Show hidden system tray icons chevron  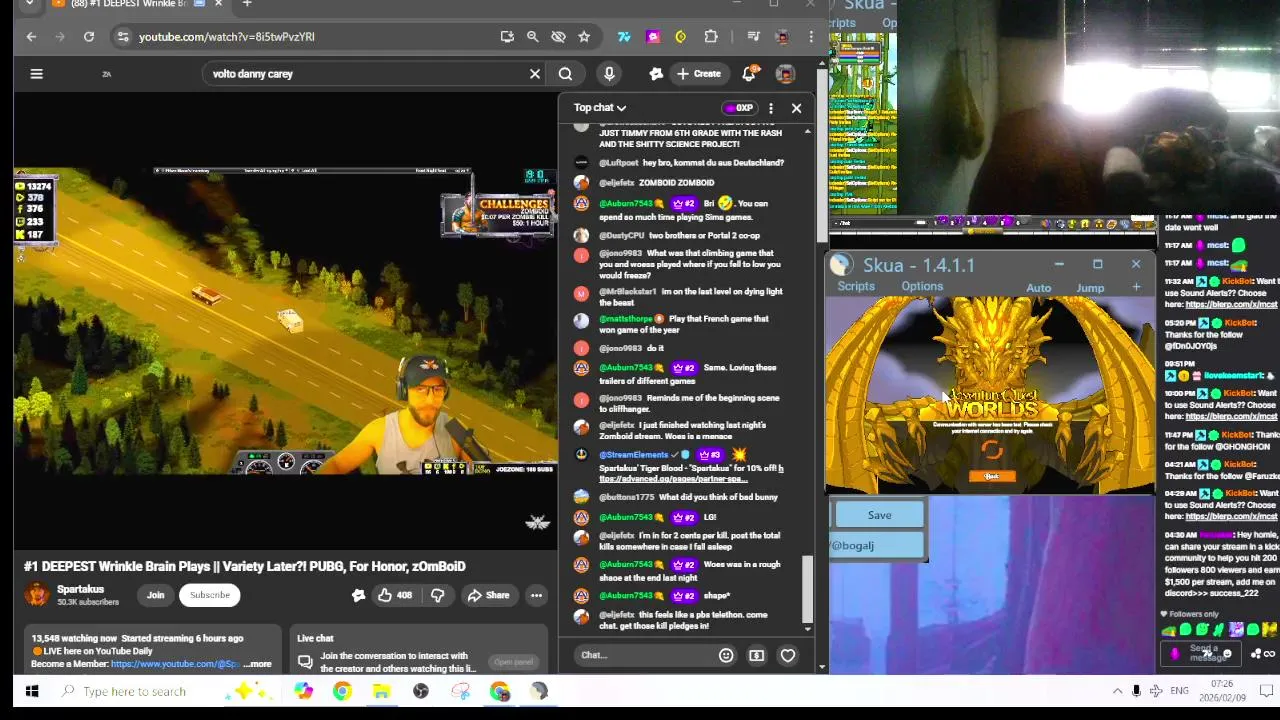click(1117, 691)
